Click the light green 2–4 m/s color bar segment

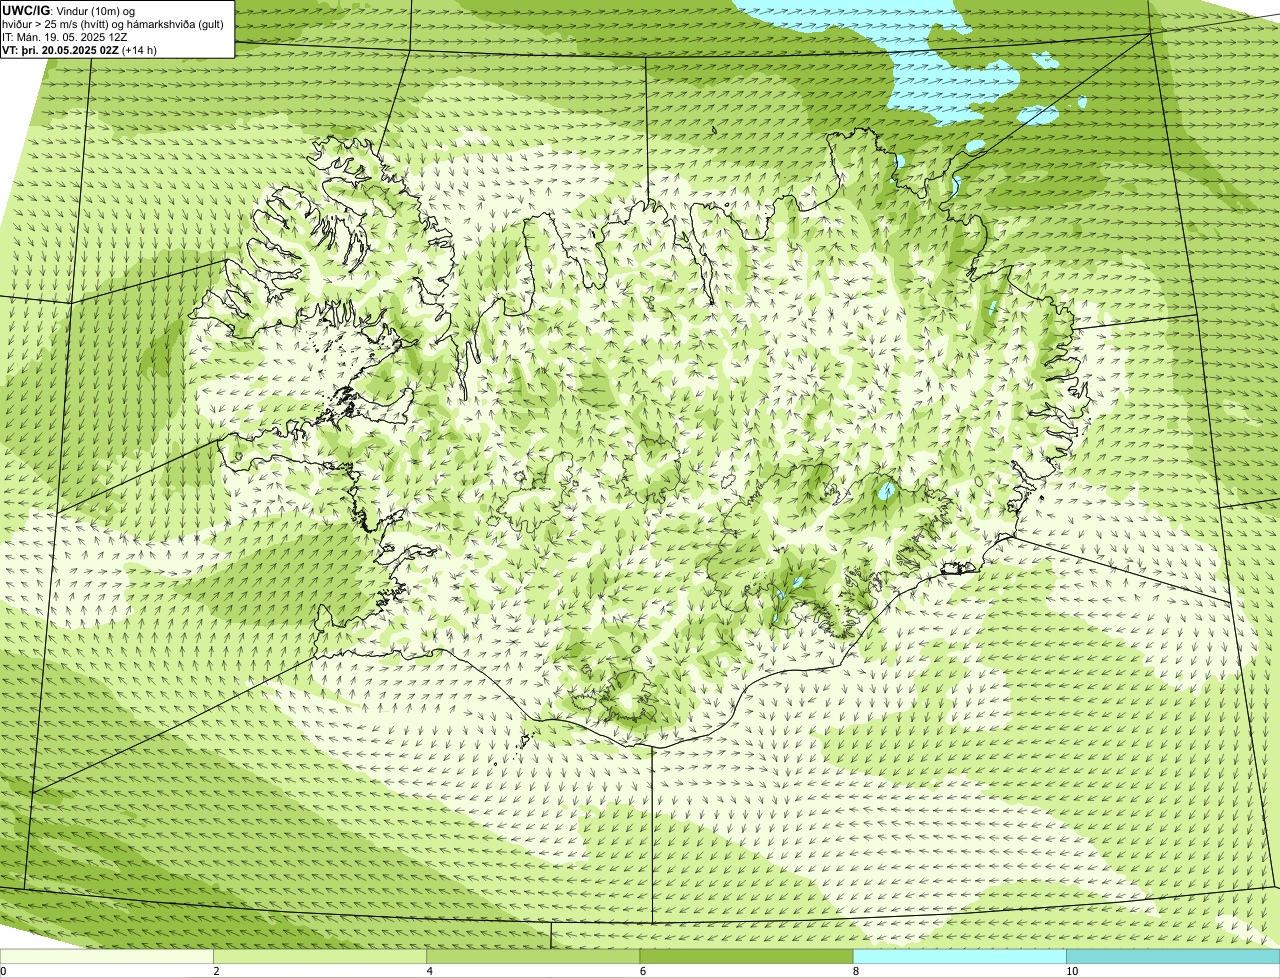click(x=320, y=956)
